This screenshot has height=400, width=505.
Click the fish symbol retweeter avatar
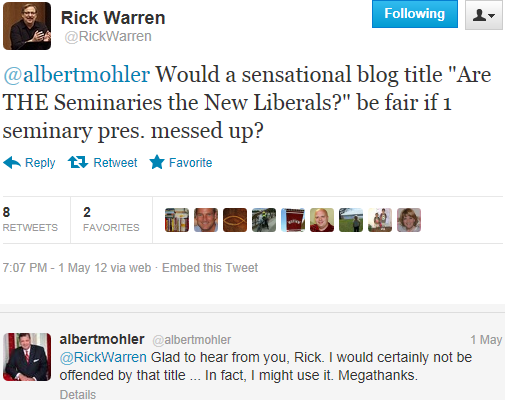[235, 220]
